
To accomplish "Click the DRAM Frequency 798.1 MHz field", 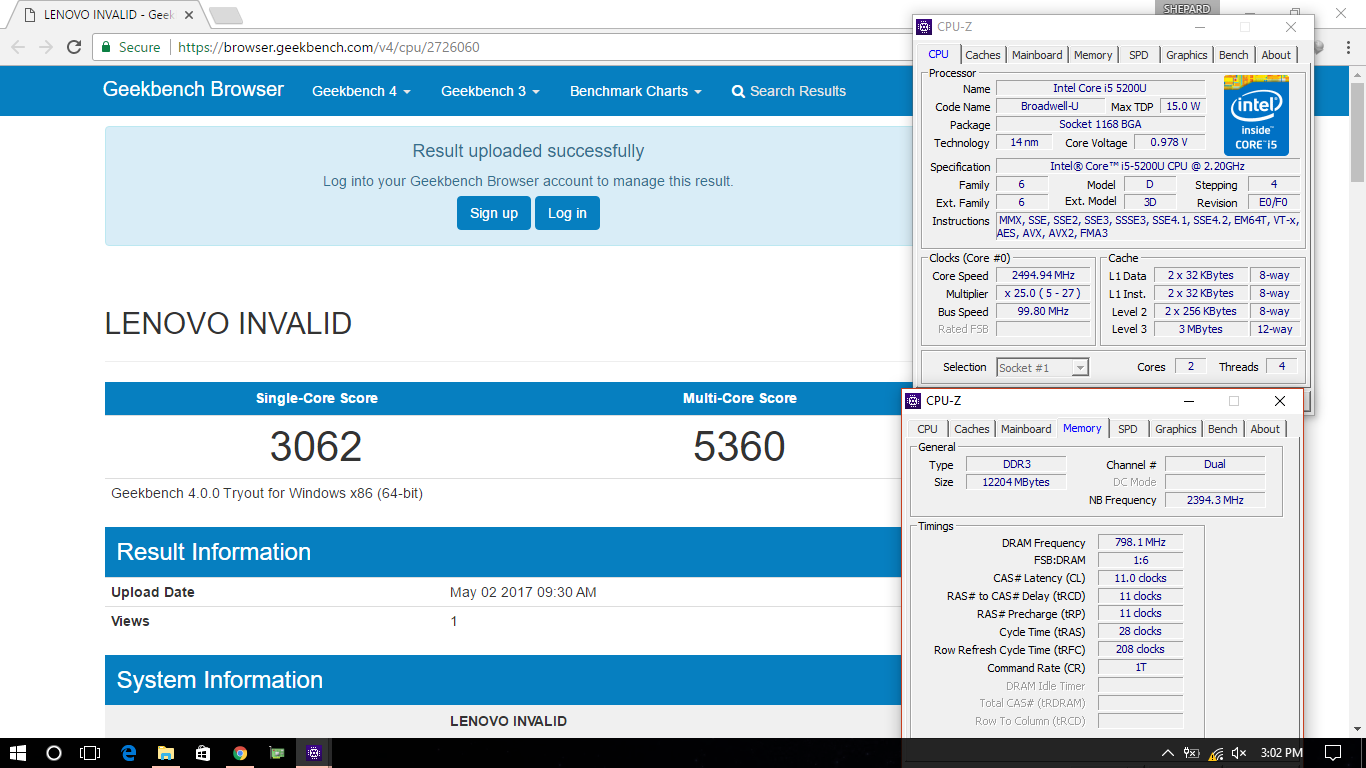I will click(1140, 543).
